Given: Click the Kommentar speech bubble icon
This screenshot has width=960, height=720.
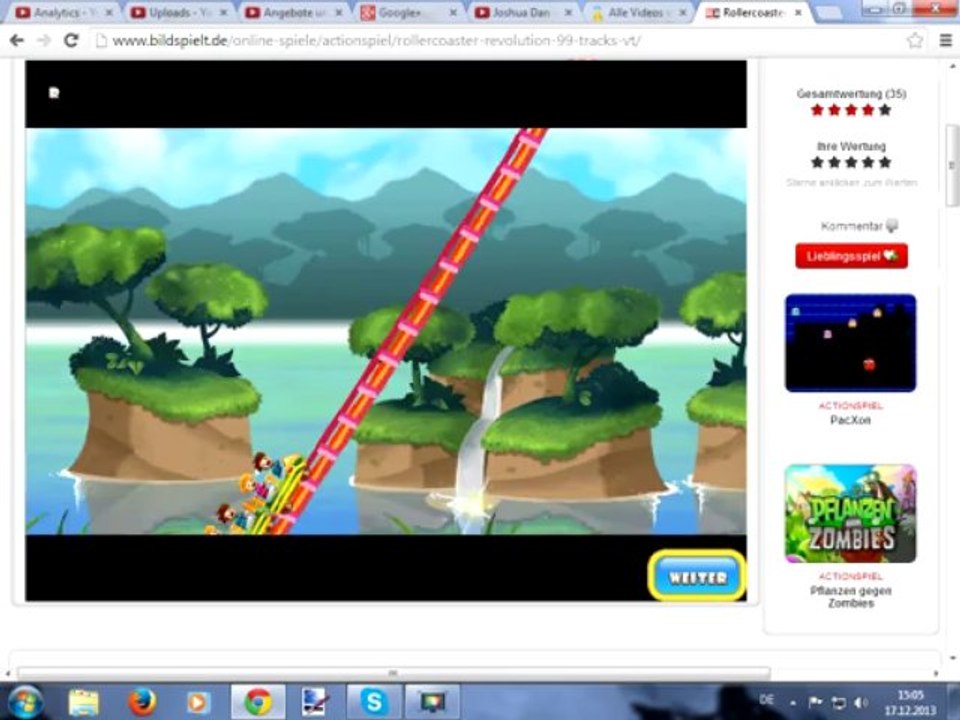Looking at the screenshot, I should pos(892,226).
